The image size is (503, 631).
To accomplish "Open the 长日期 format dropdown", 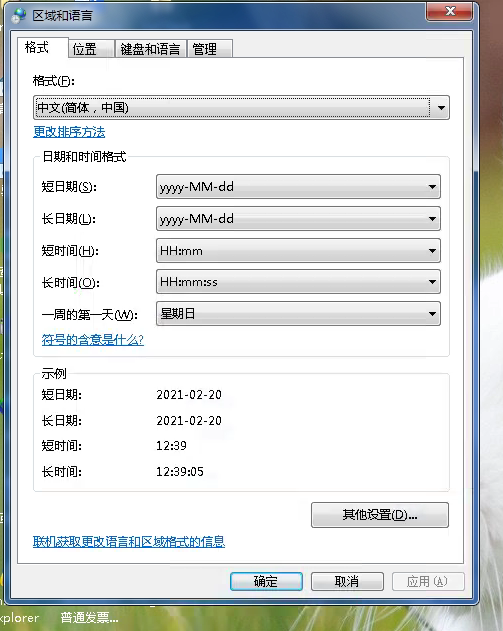I will 298,219.
